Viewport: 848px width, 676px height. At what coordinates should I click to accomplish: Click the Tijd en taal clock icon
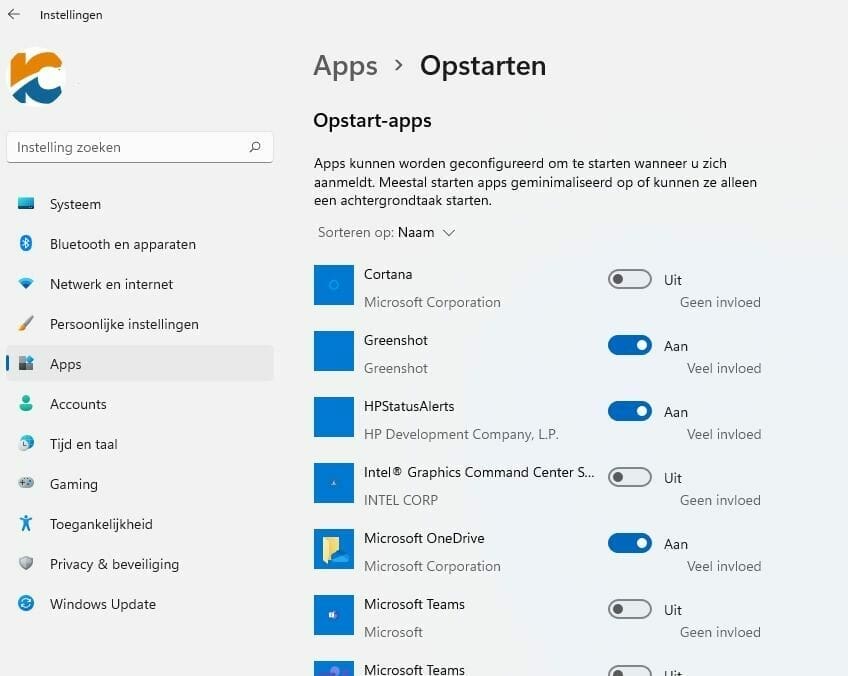click(25, 443)
